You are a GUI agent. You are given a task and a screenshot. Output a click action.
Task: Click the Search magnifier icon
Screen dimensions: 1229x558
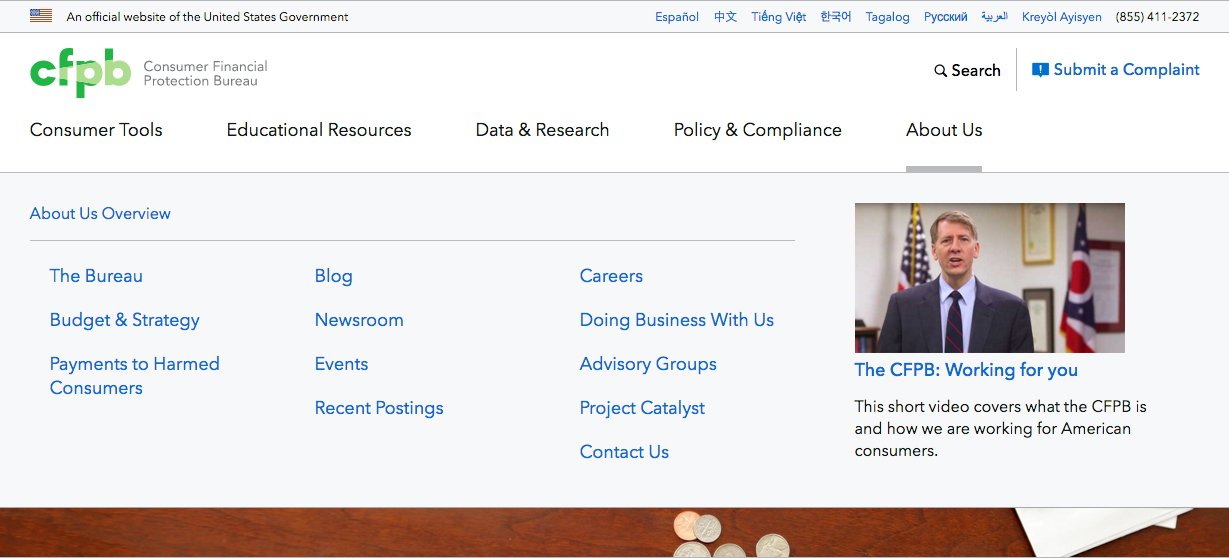pos(940,71)
